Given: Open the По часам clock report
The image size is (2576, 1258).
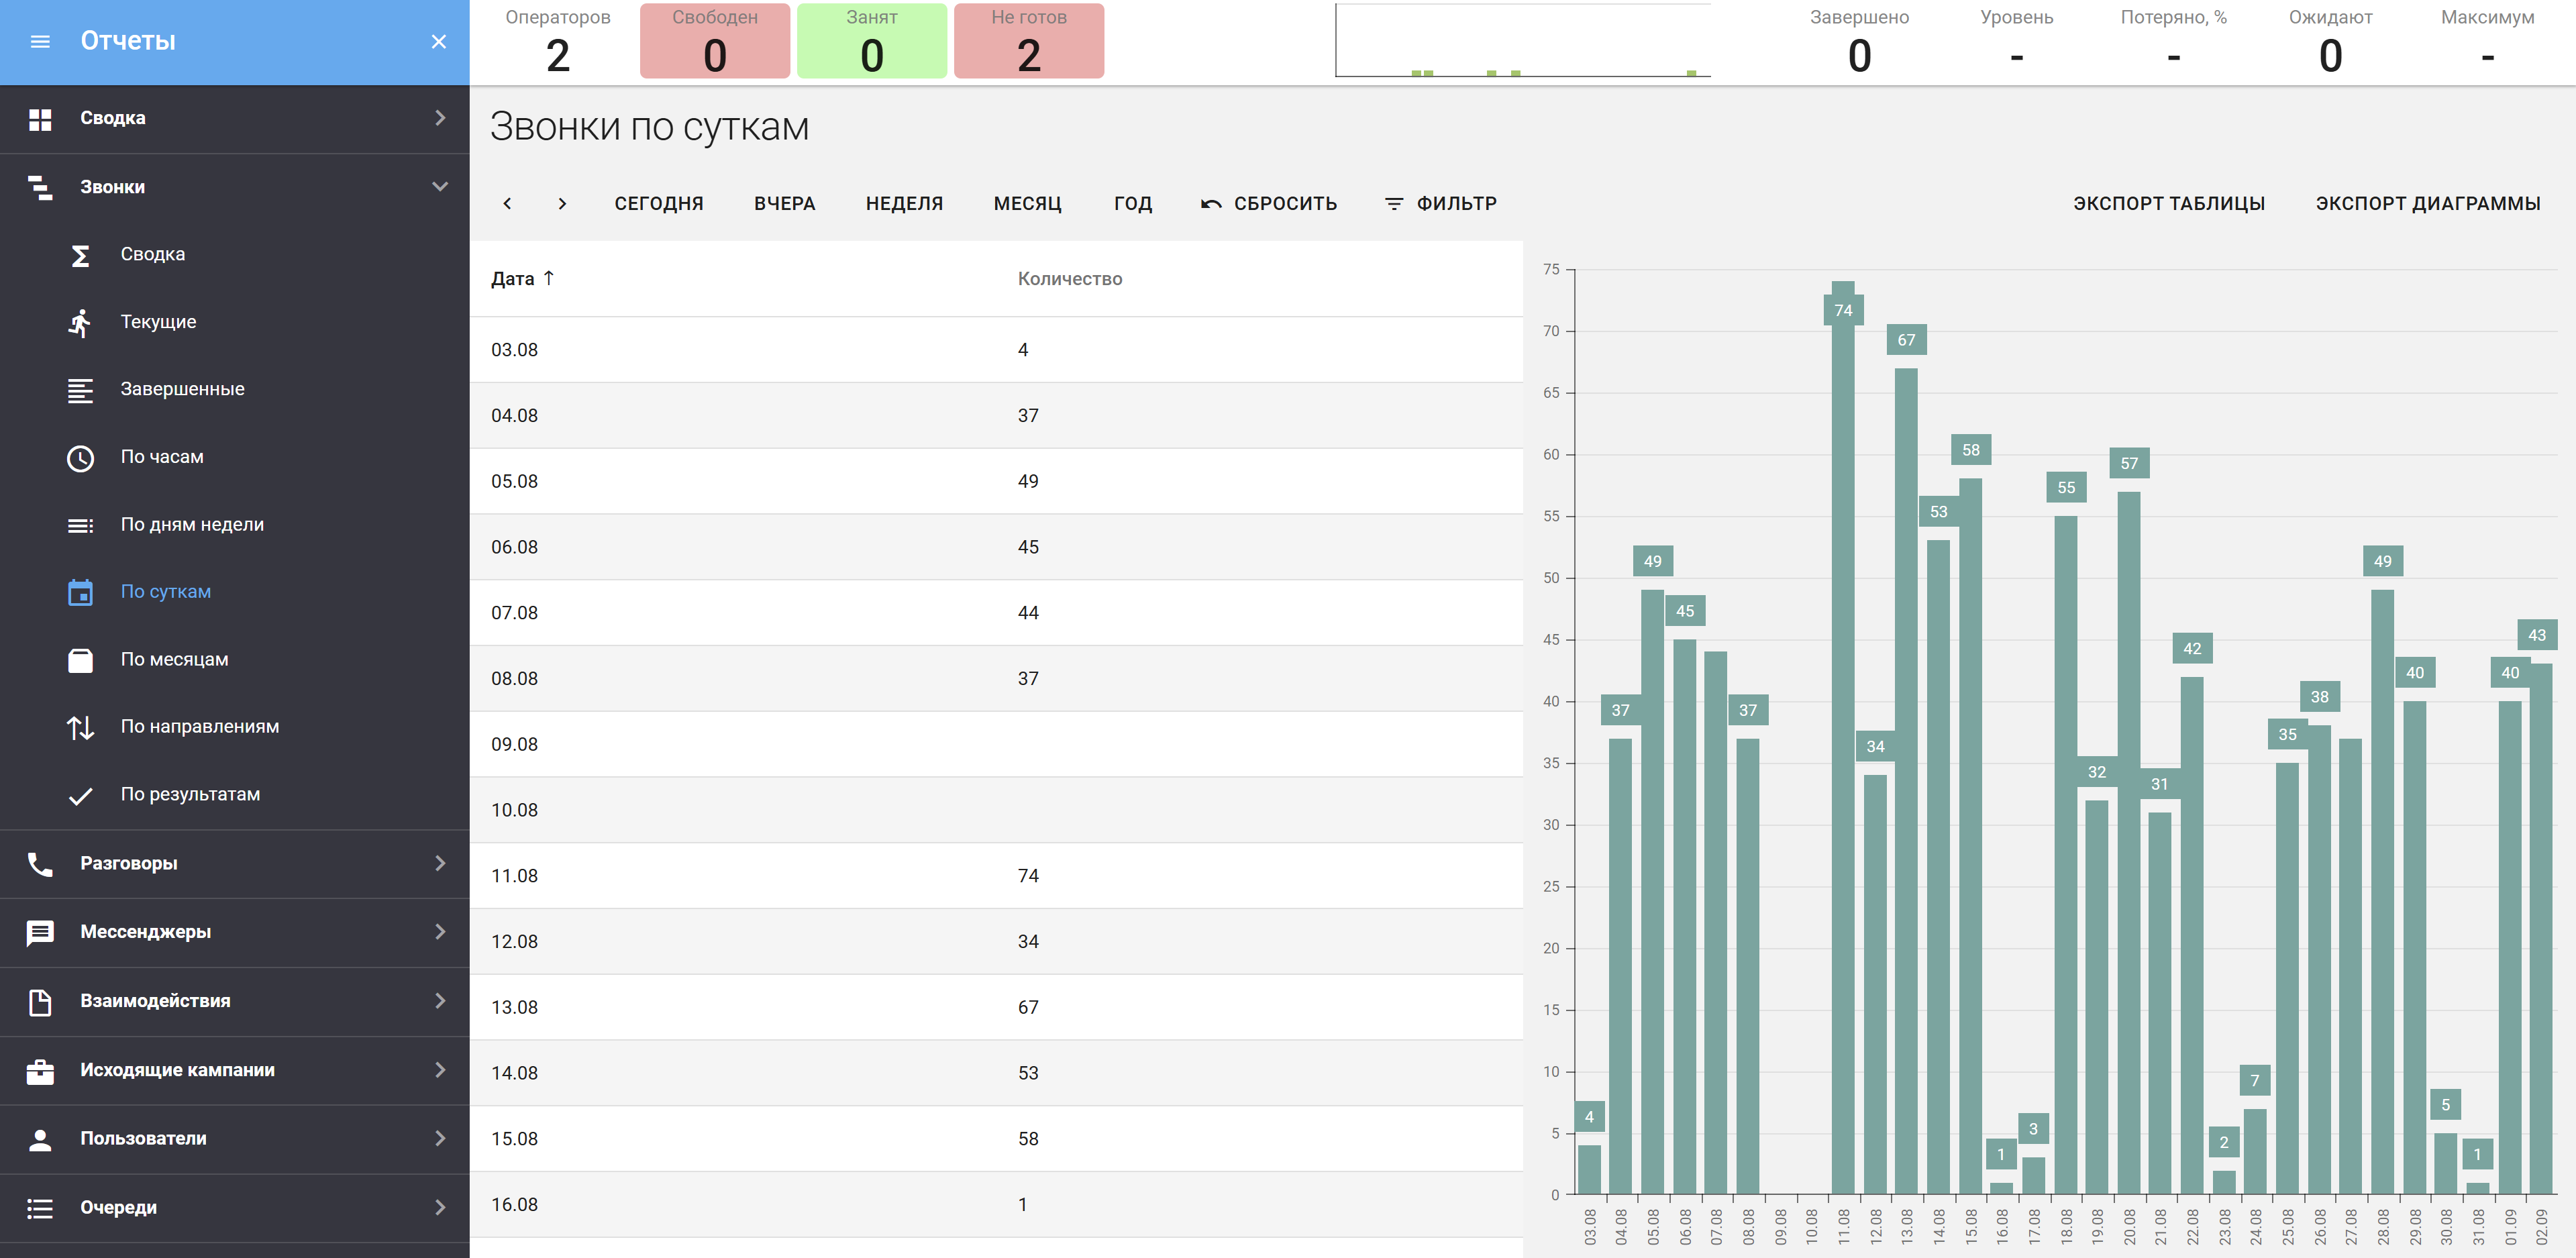Looking at the screenshot, I should [x=161, y=457].
